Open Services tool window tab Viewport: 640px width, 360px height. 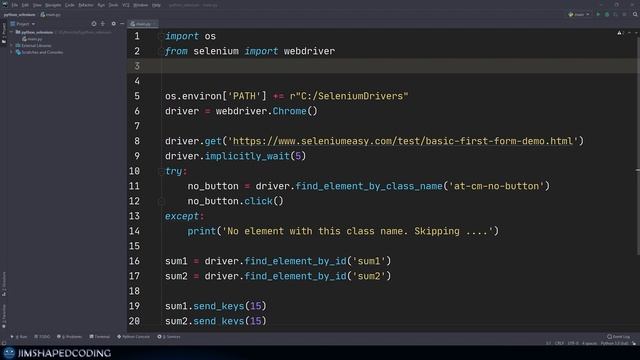tap(169, 337)
